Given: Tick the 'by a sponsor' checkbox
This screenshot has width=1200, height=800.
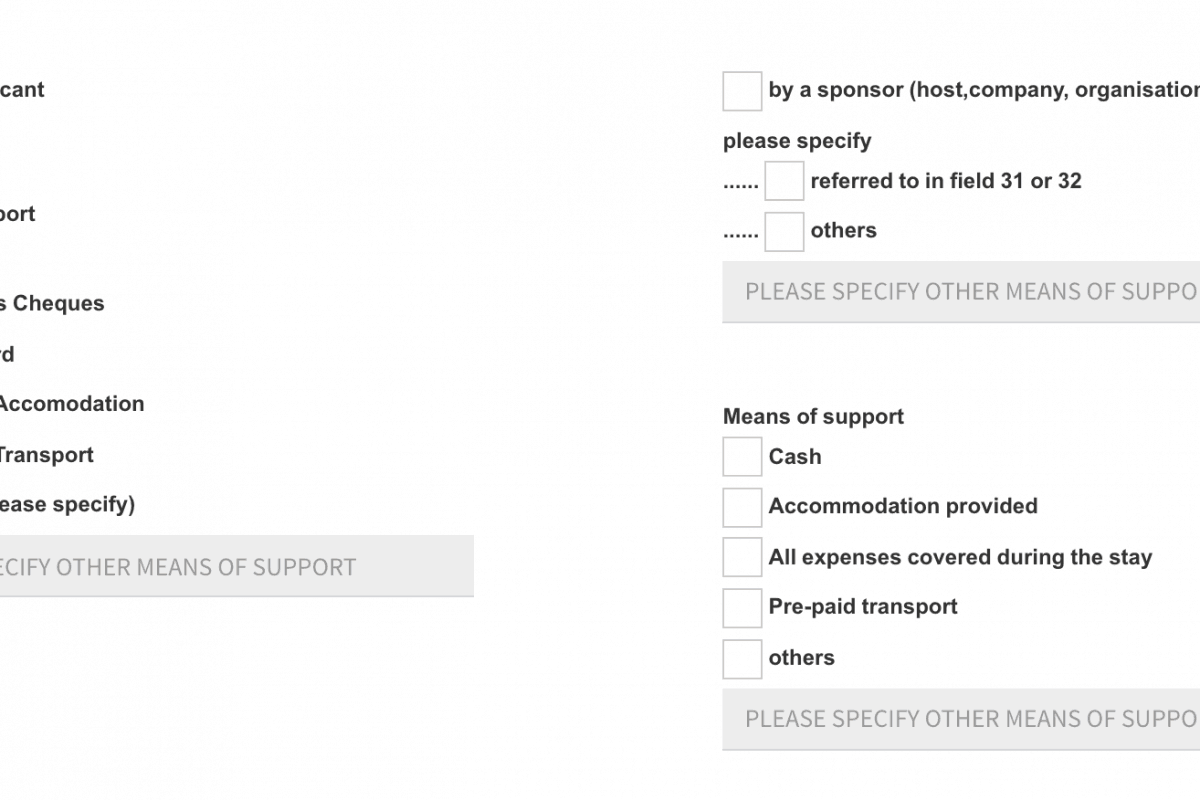Looking at the screenshot, I should pos(742,91).
